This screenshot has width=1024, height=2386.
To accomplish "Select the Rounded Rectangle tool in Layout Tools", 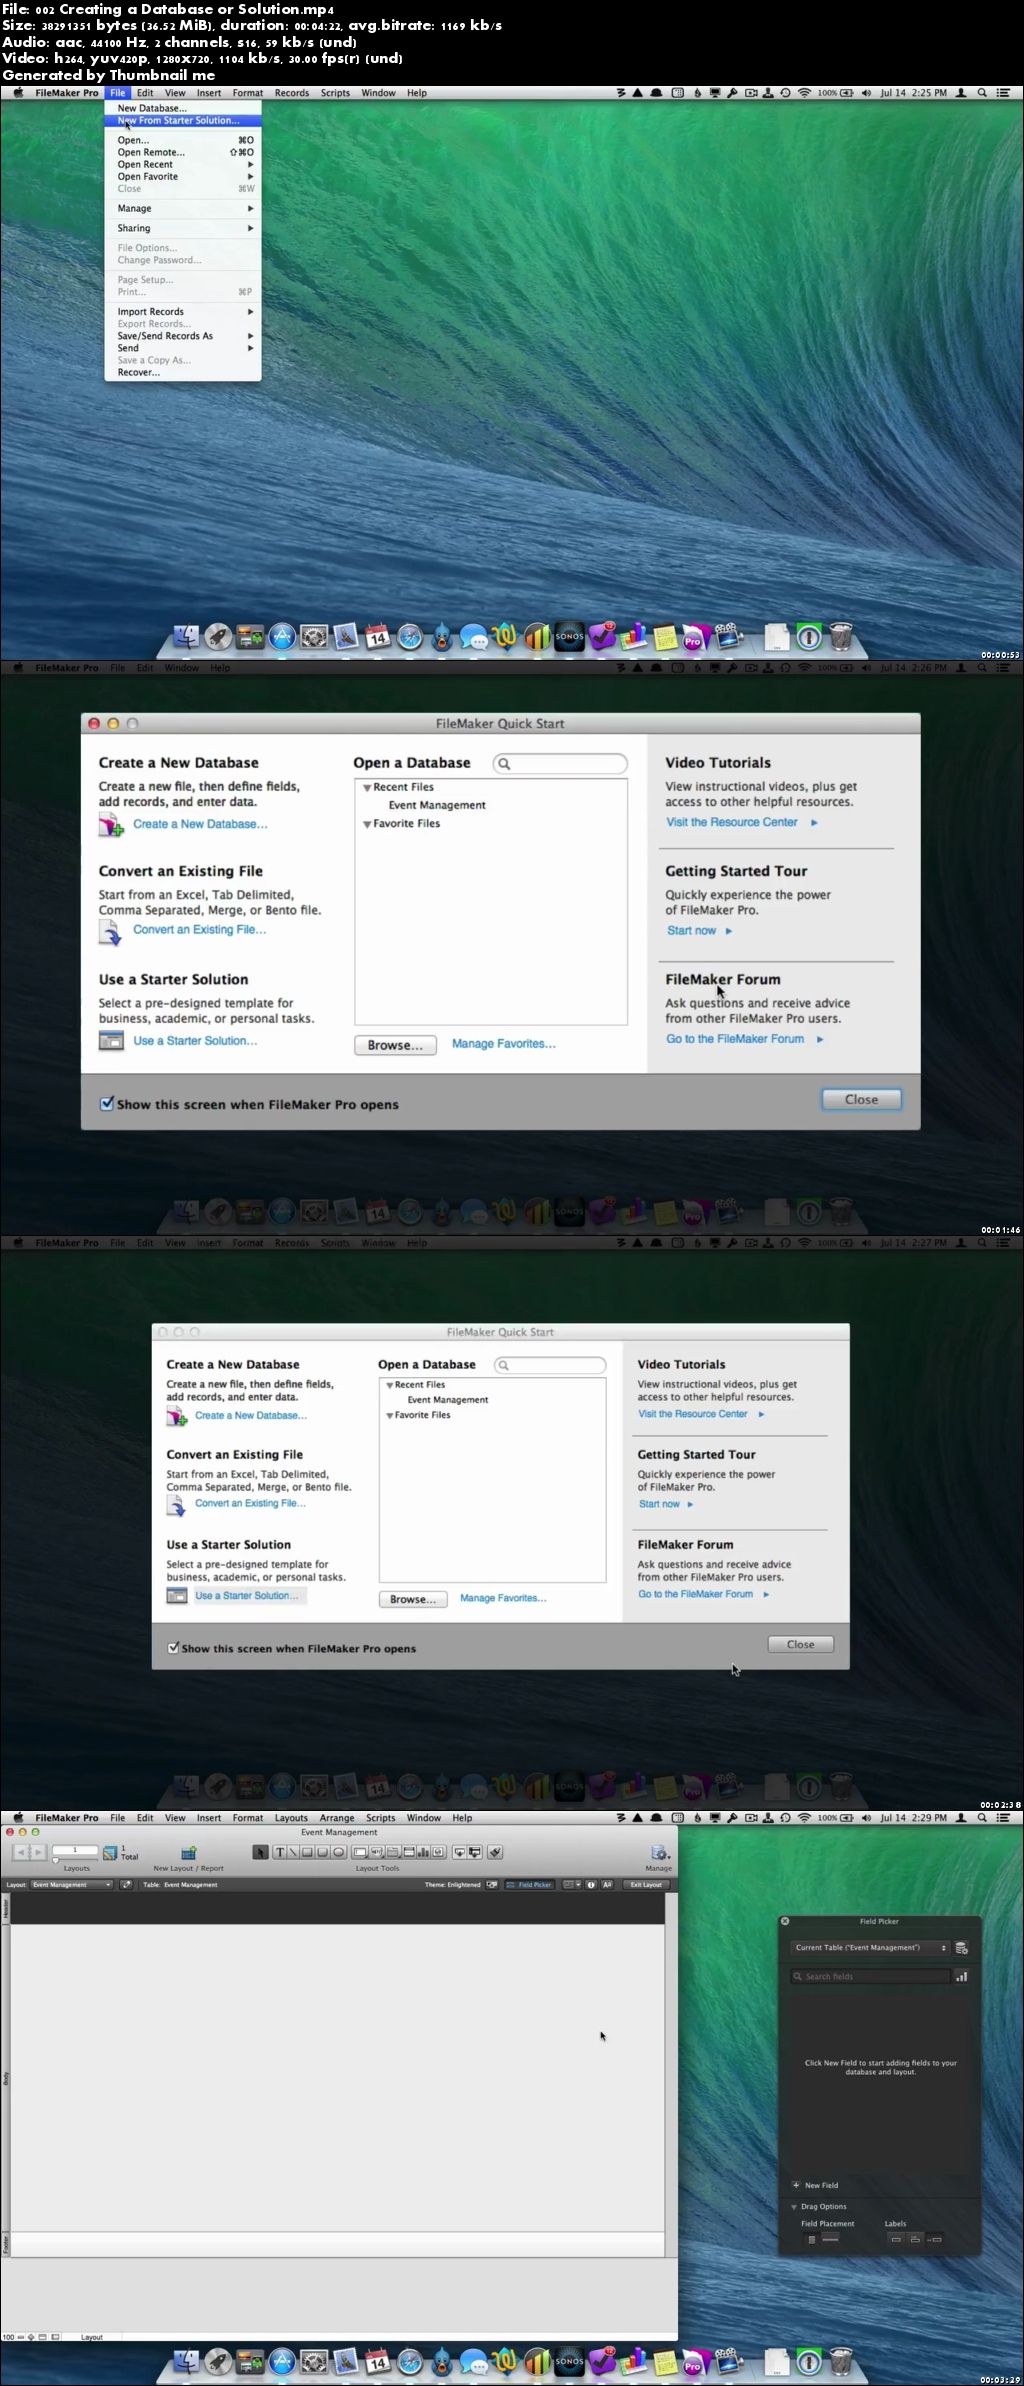I will [x=323, y=1852].
